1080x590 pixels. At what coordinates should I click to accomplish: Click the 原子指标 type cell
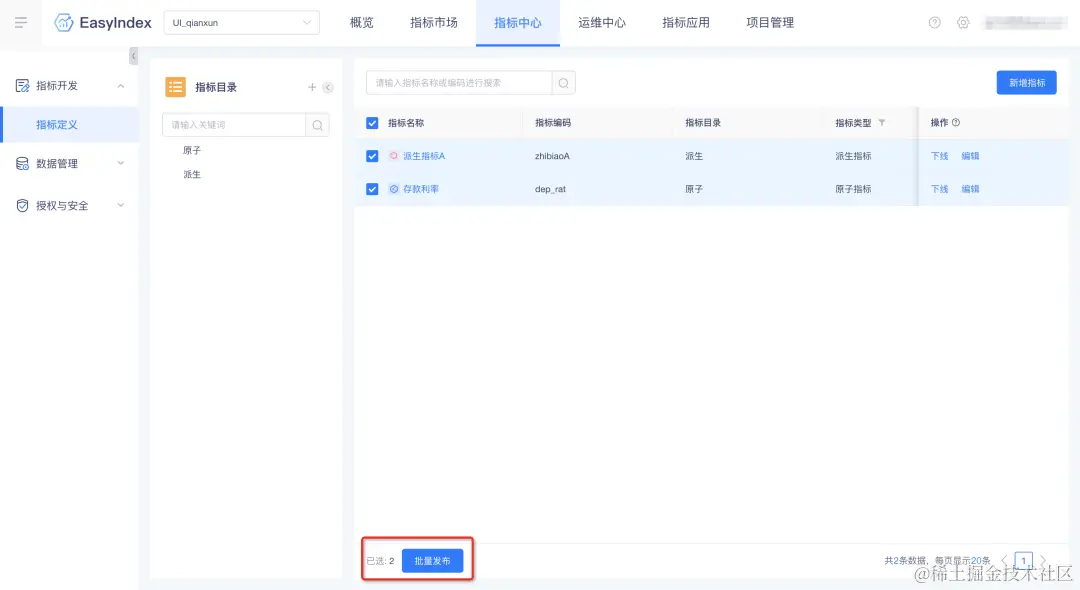pos(853,189)
